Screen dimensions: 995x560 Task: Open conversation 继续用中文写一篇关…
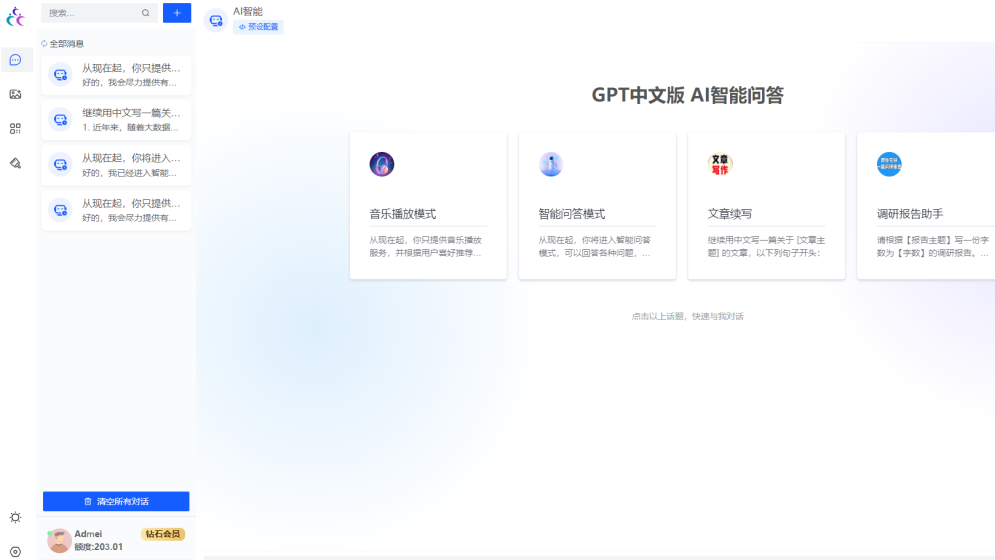click(x=116, y=119)
